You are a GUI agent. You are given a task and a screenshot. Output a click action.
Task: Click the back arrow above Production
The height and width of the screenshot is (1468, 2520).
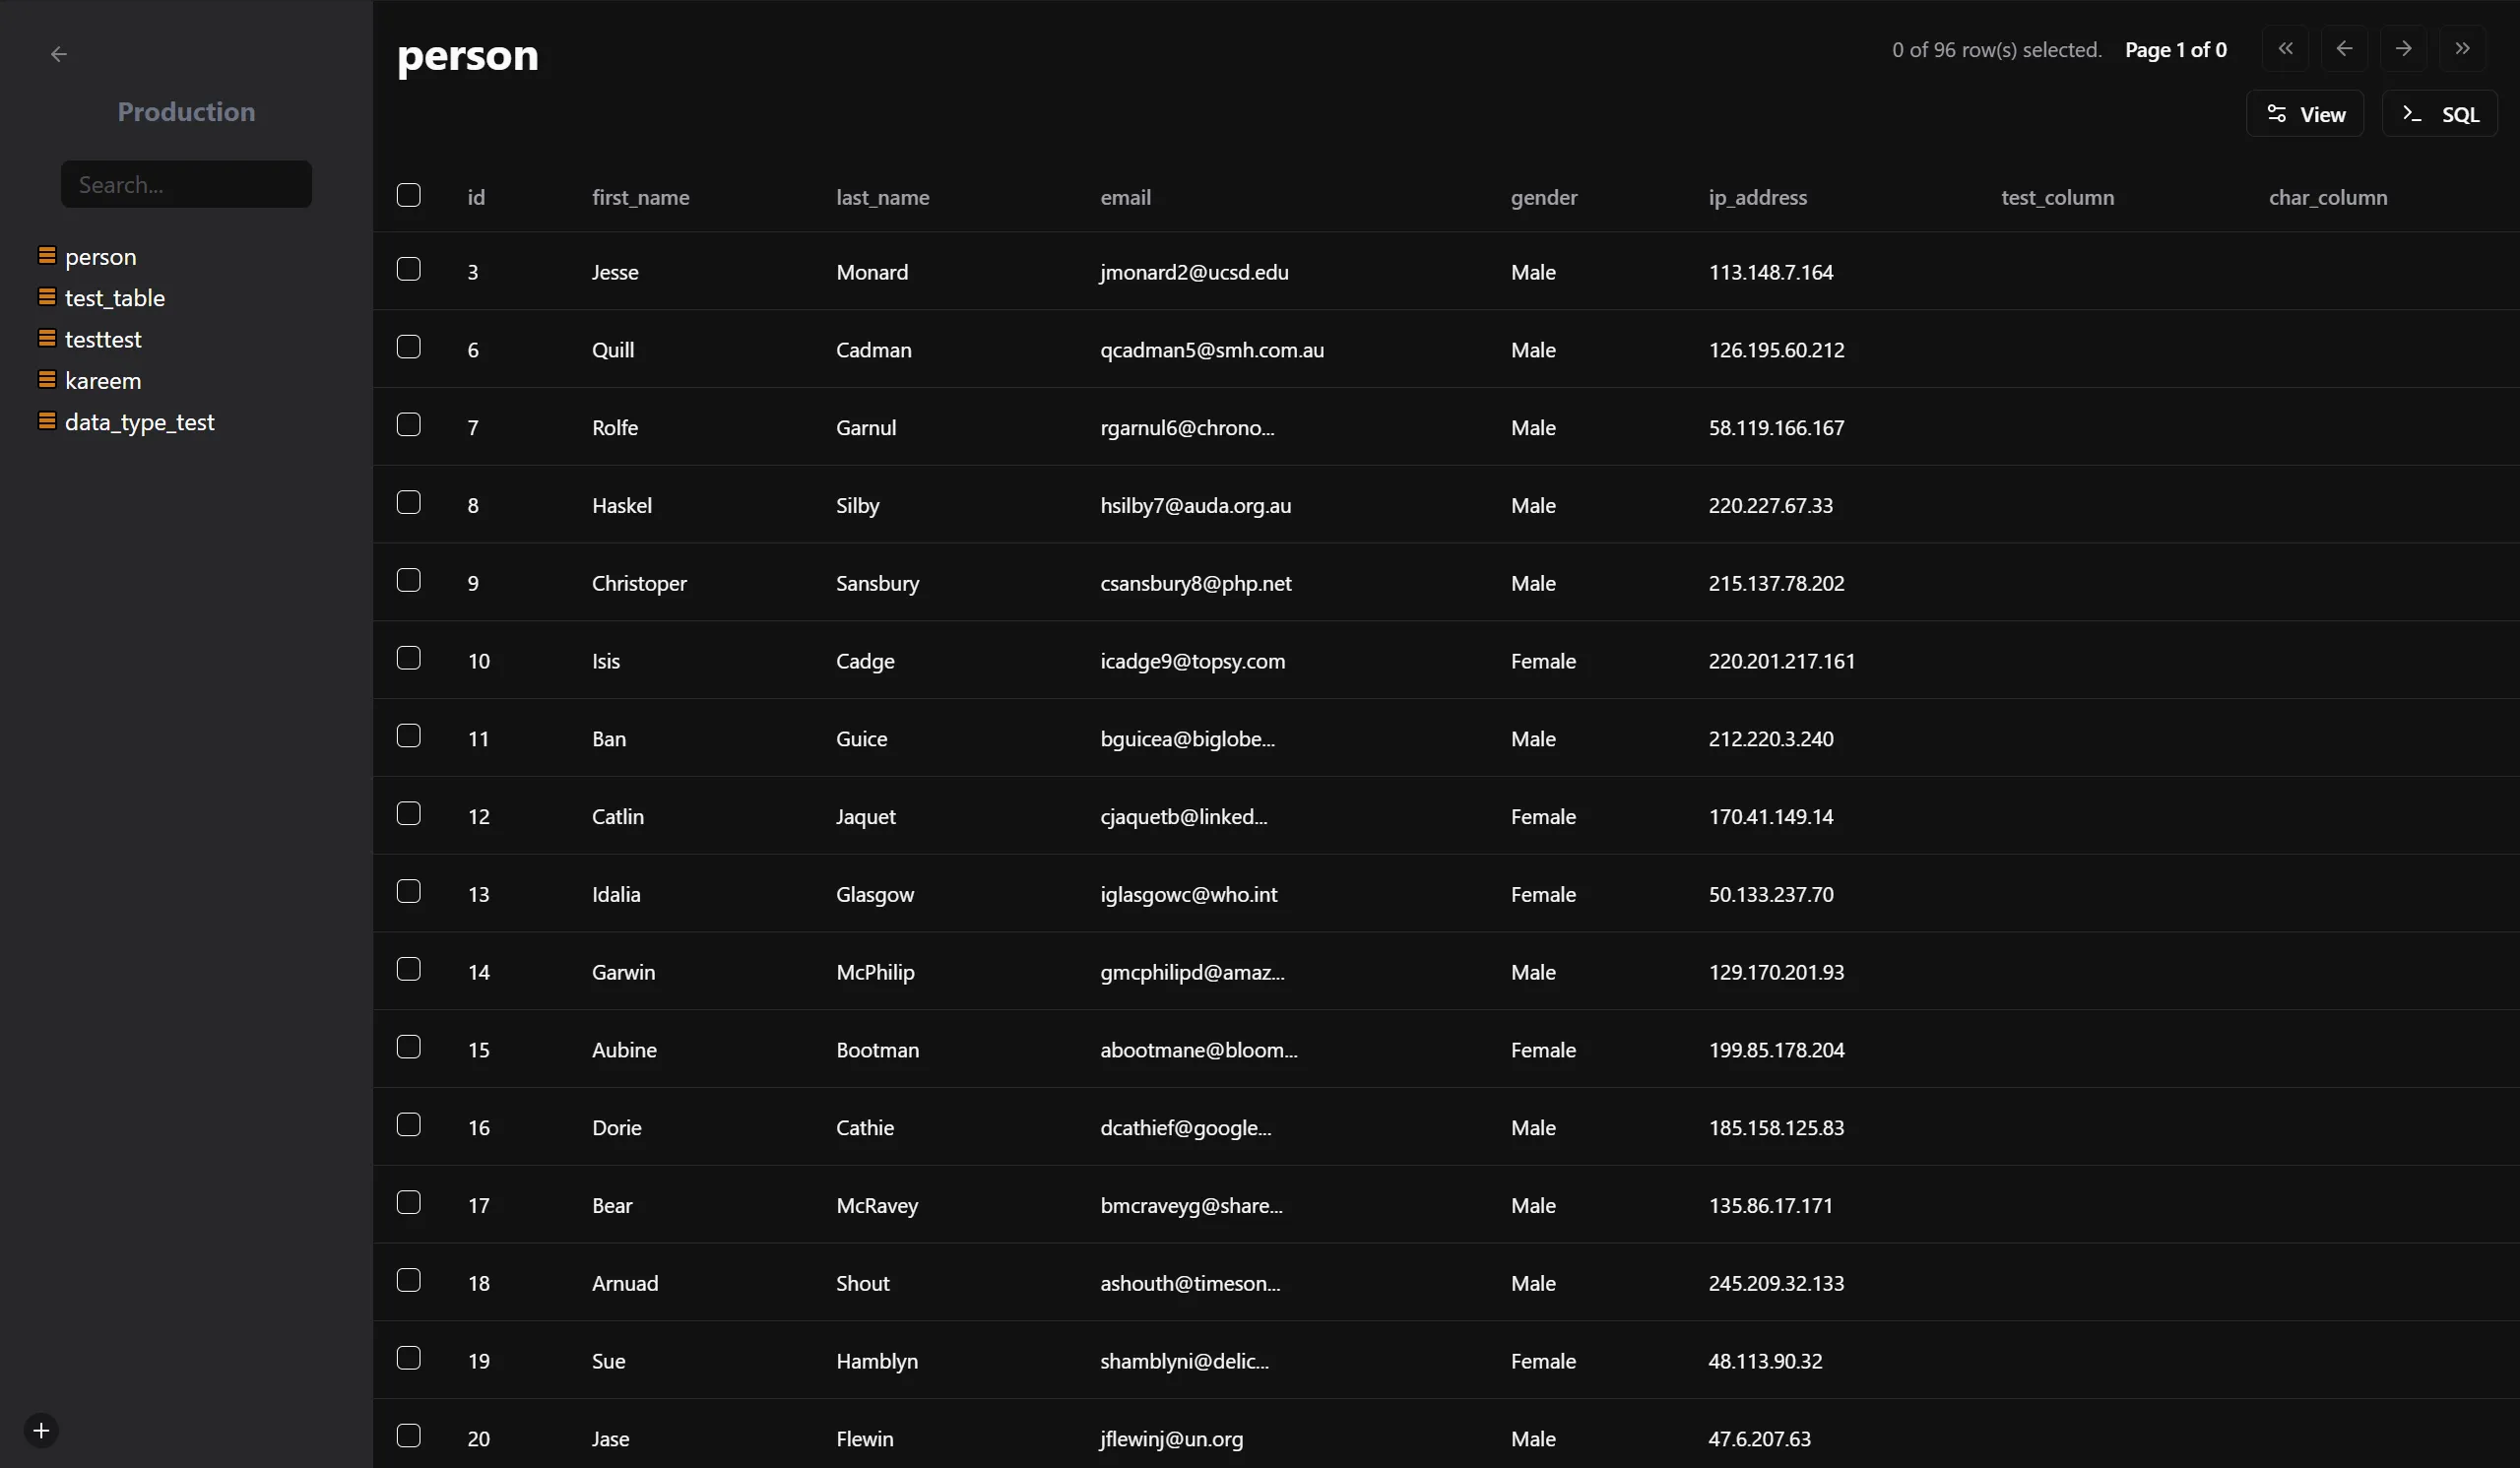(x=59, y=54)
